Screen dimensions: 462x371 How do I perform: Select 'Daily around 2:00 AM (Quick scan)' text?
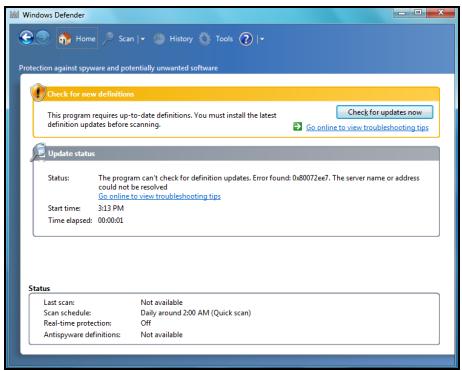click(x=196, y=313)
